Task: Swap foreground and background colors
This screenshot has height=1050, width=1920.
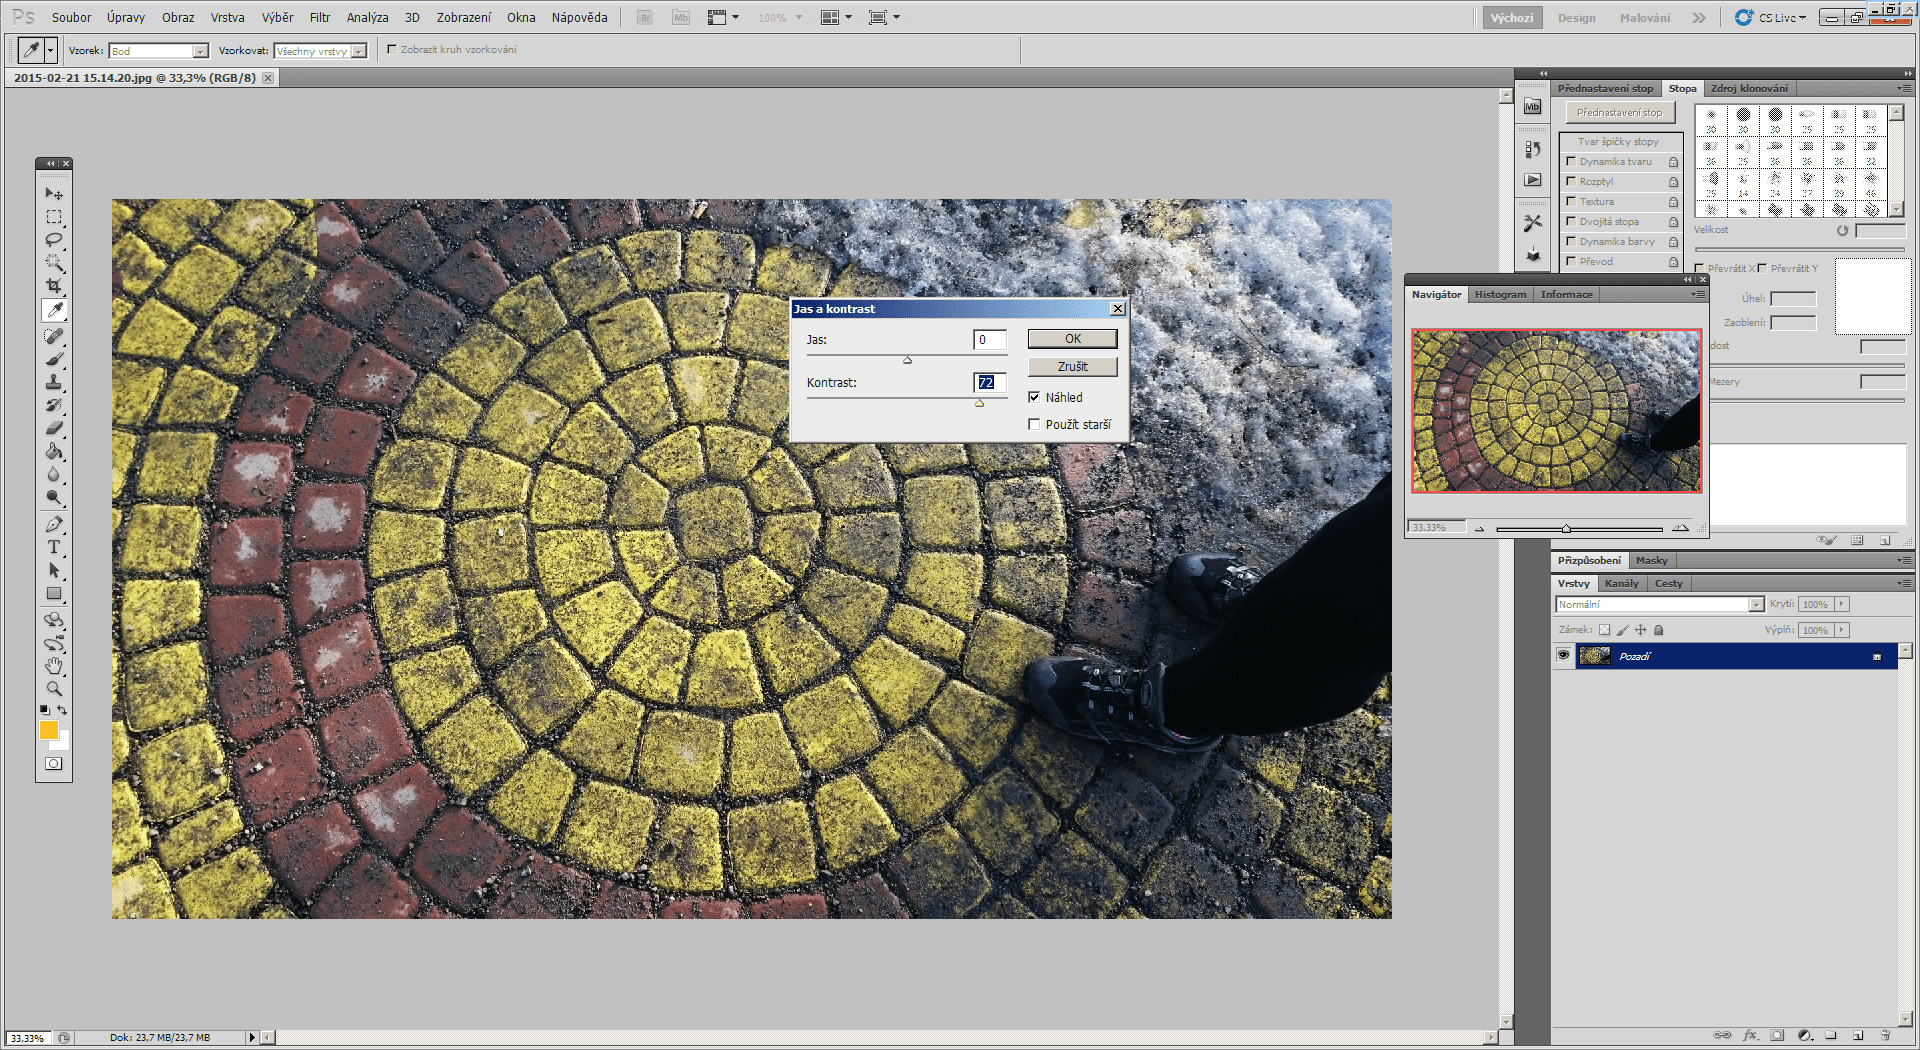Action: [x=62, y=710]
